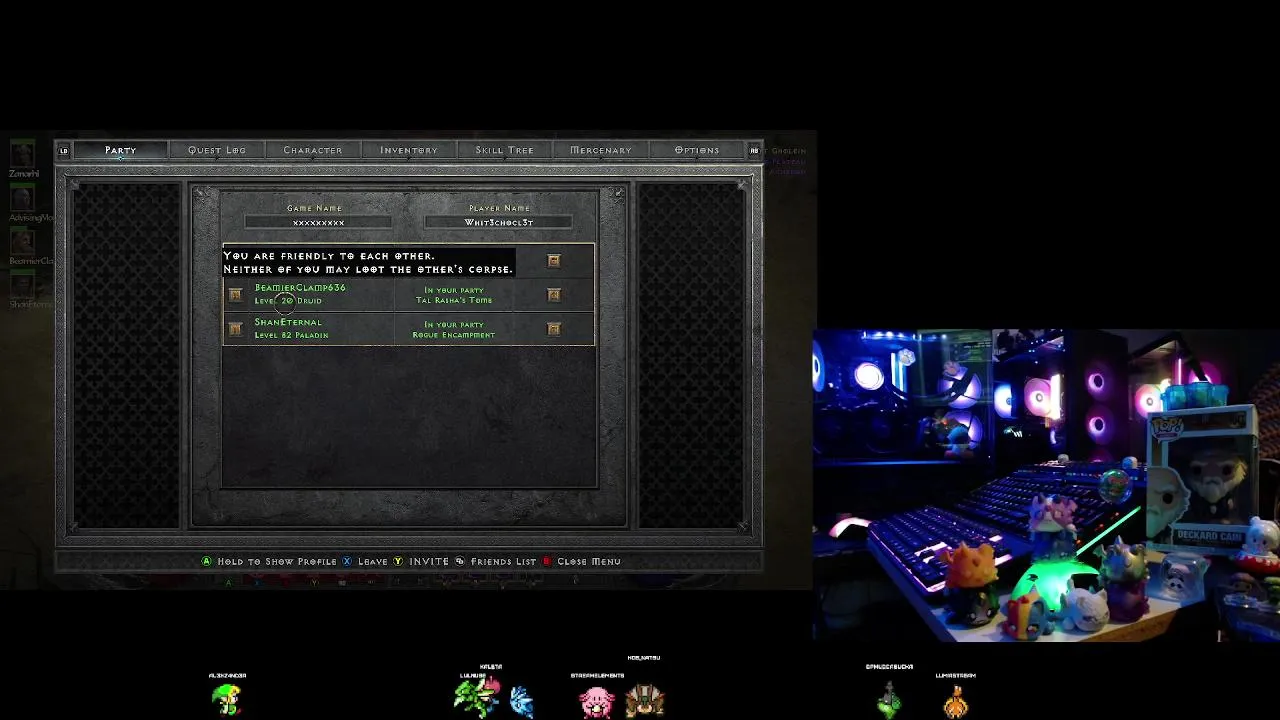1280x720 pixels.
Task: Click the LumiaStream orange sprite
Action: coord(956,700)
